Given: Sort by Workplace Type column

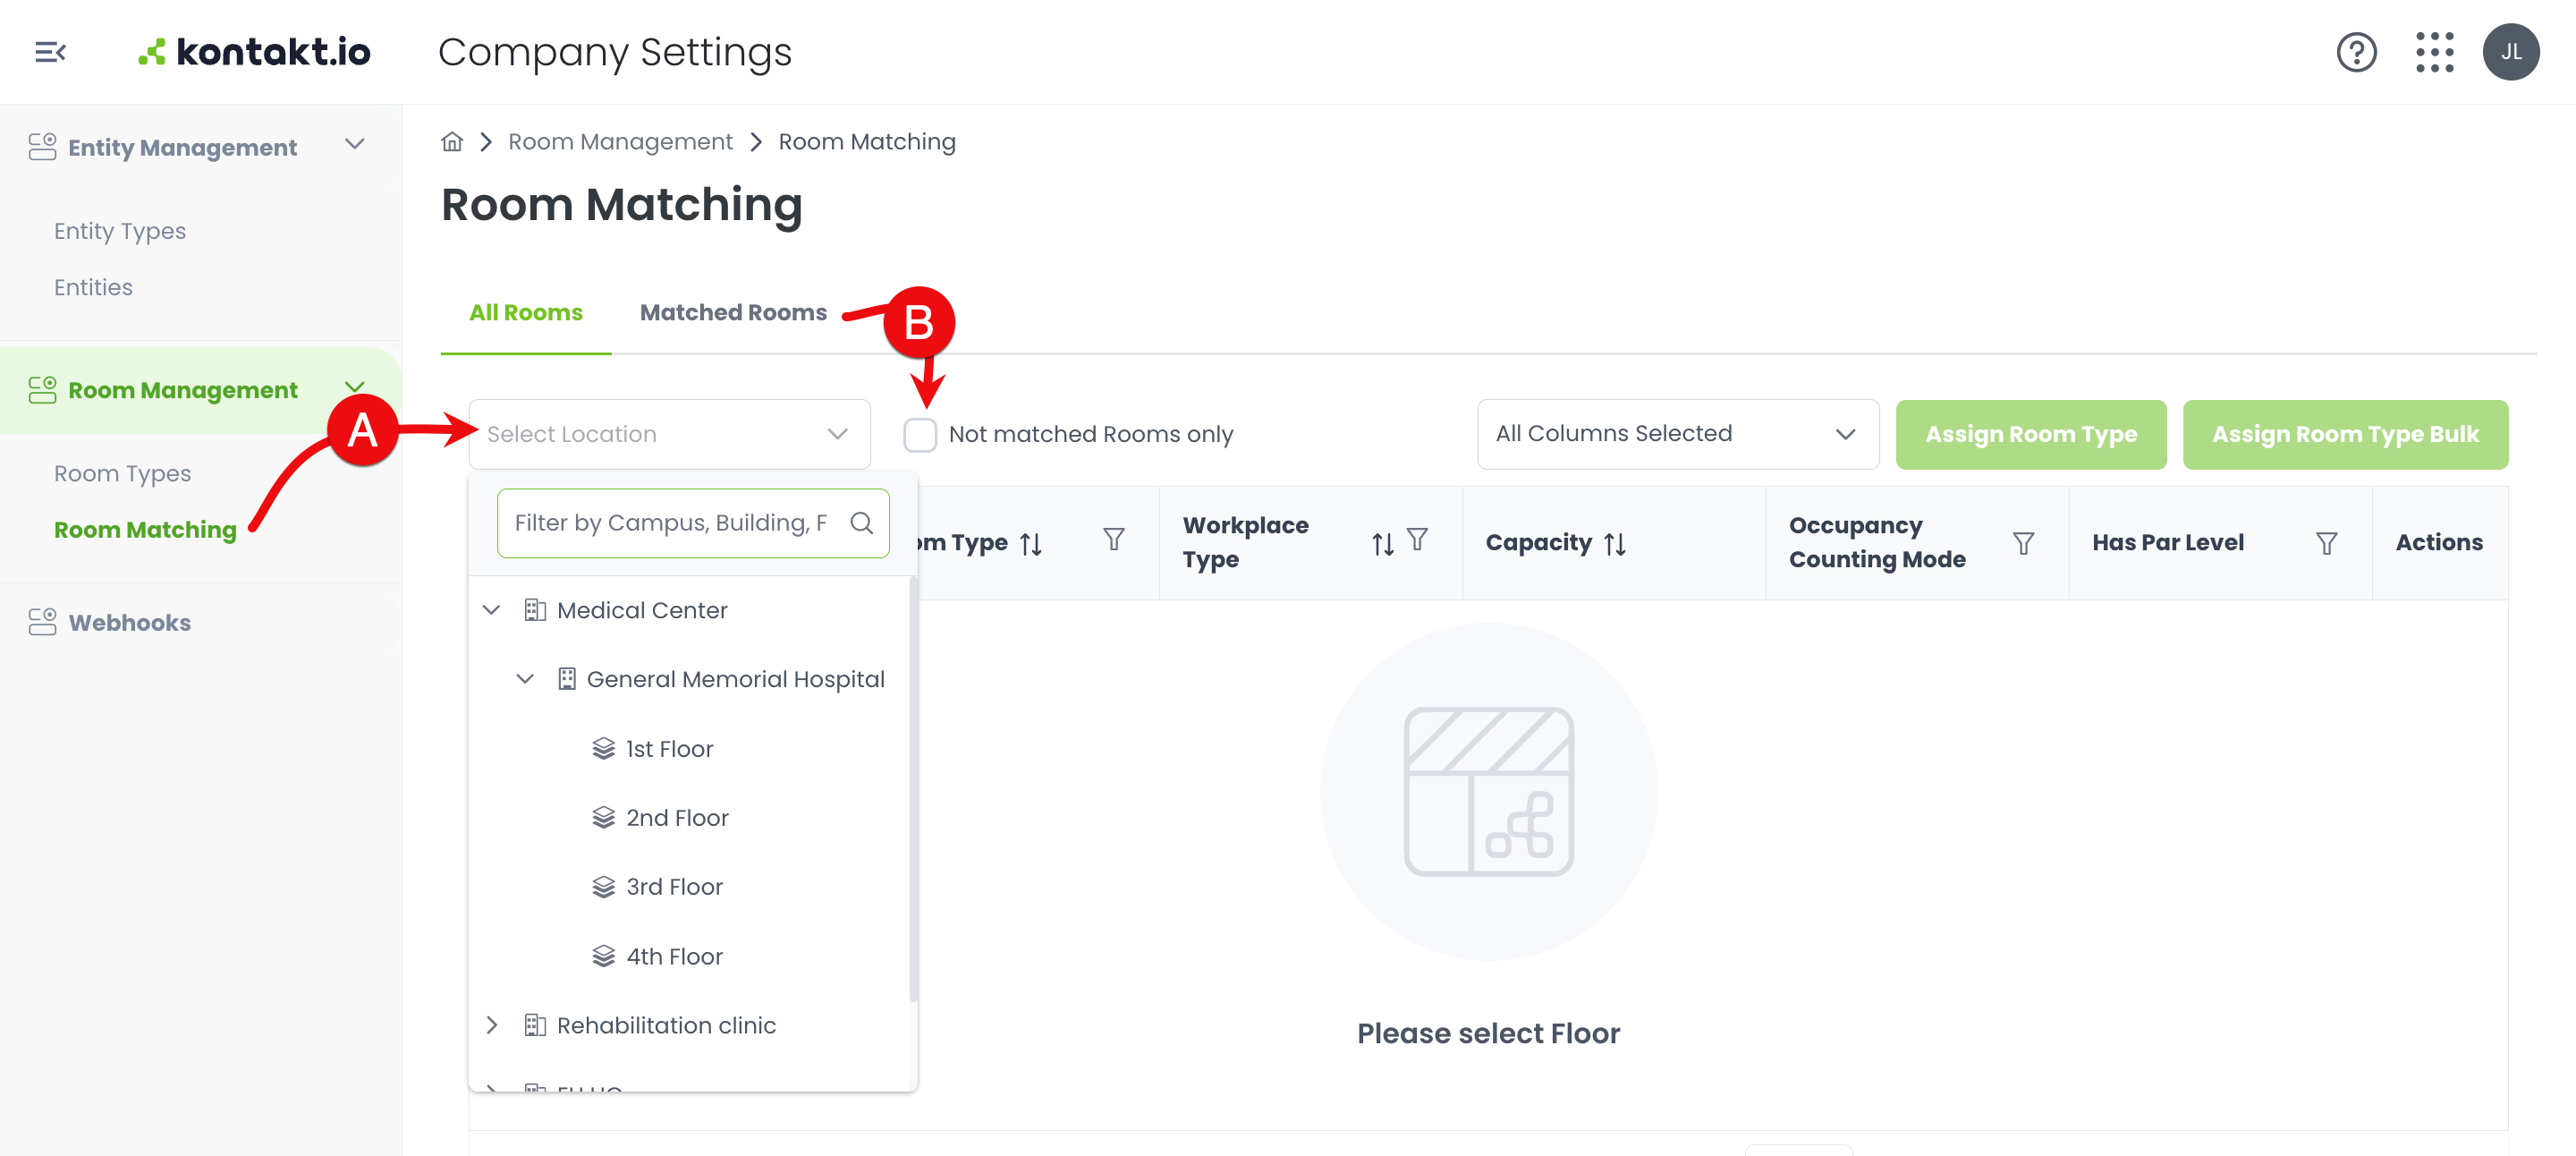Looking at the screenshot, I should click(x=1382, y=543).
